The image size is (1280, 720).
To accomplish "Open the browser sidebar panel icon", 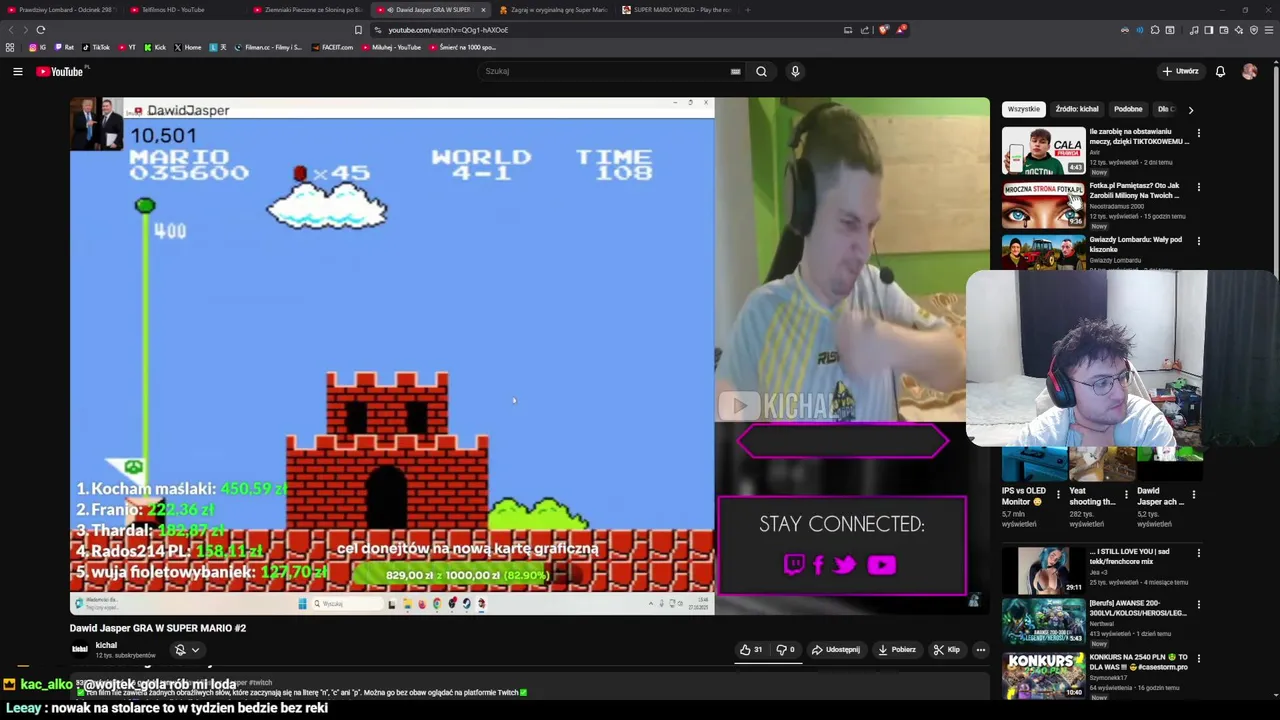I will (x=1208, y=30).
